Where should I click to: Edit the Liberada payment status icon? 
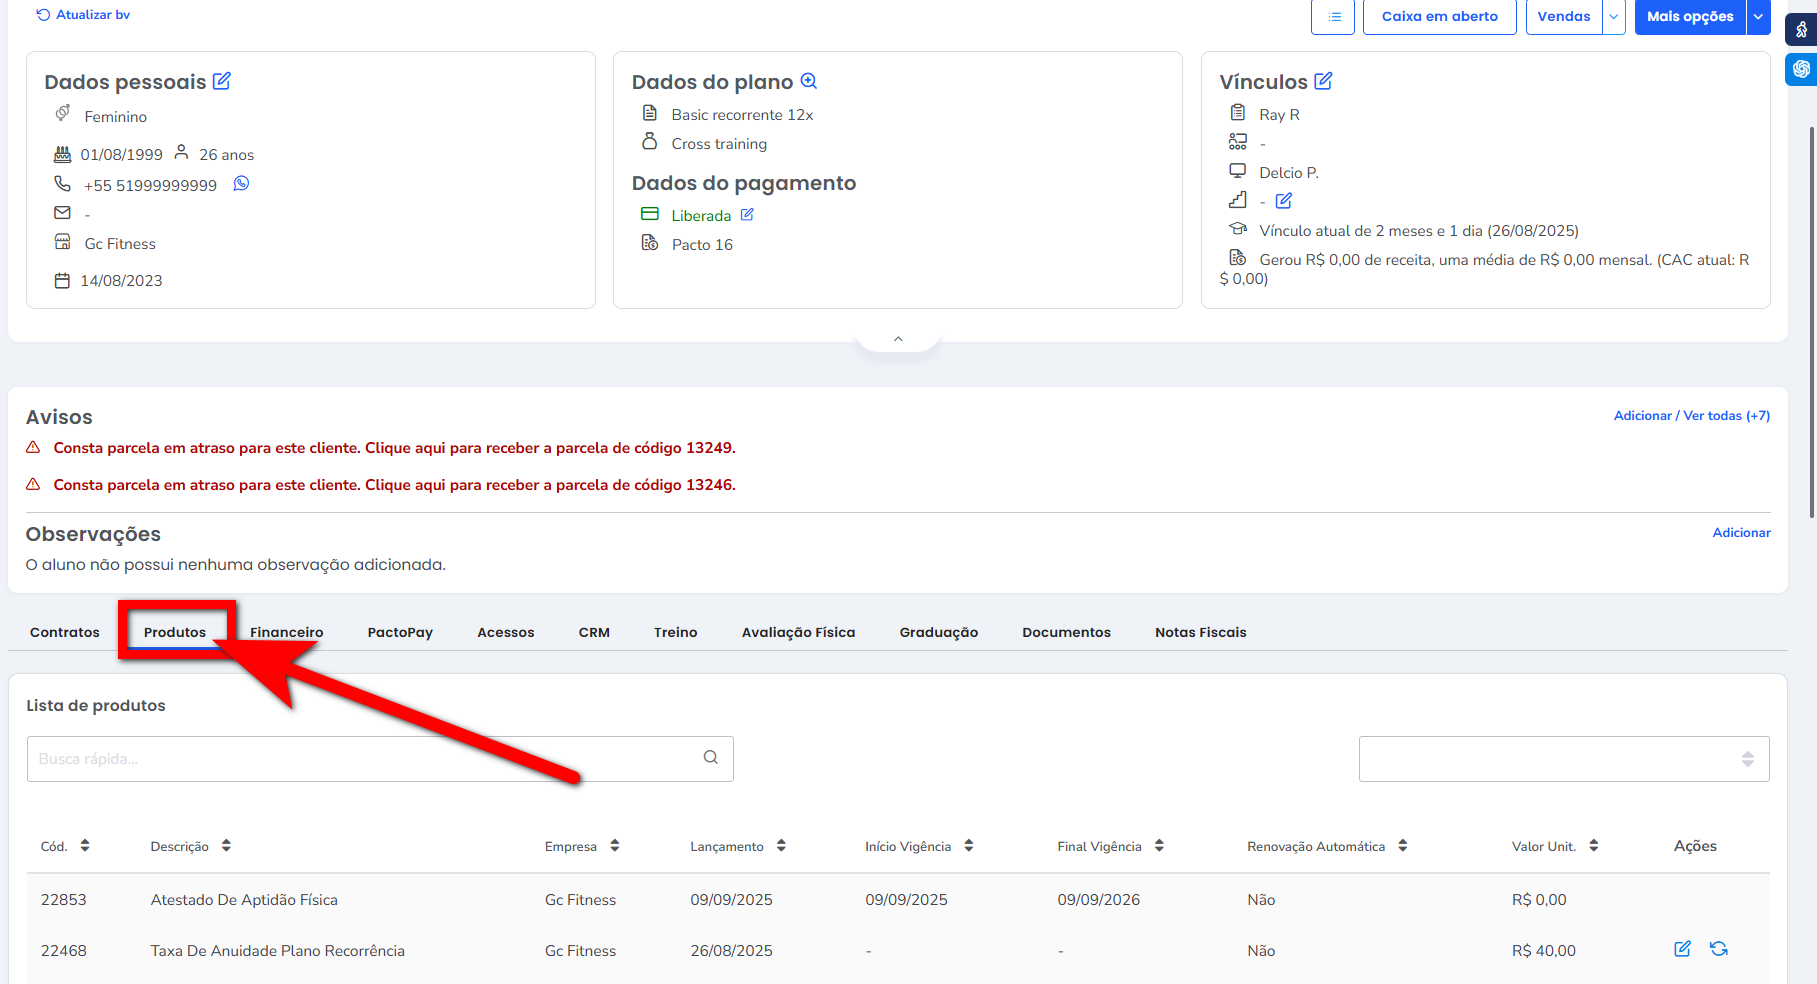747,215
